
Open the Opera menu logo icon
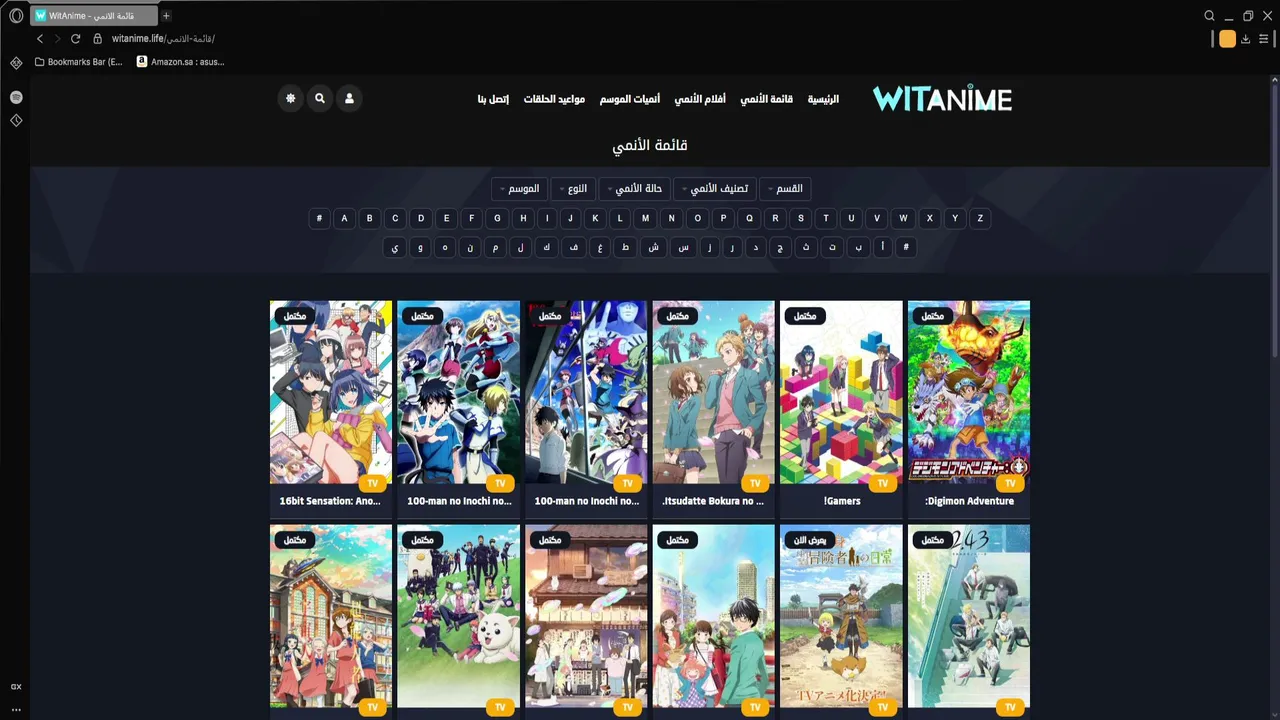tap(16, 16)
